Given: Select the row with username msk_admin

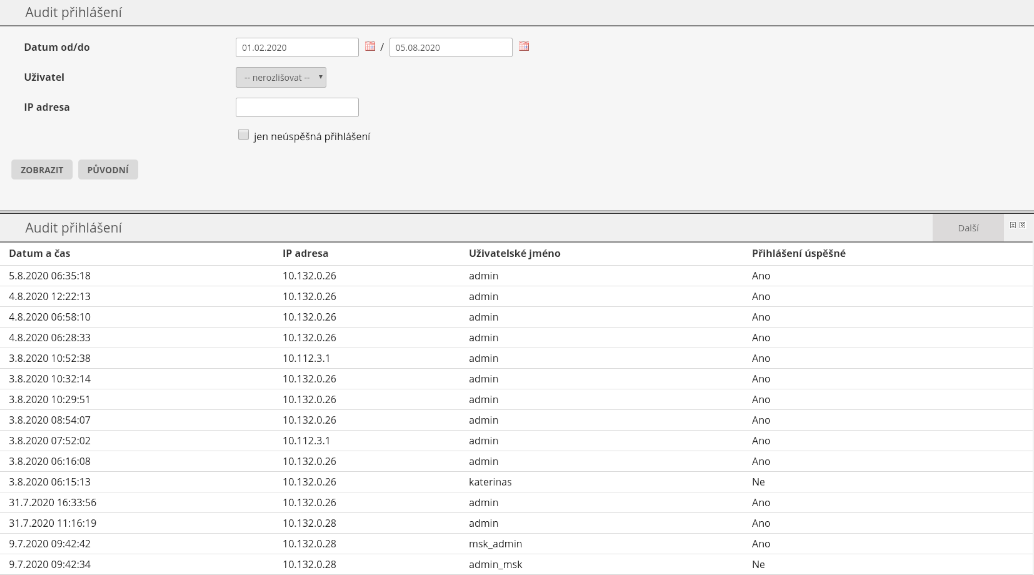Looking at the screenshot, I should [495, 544].
